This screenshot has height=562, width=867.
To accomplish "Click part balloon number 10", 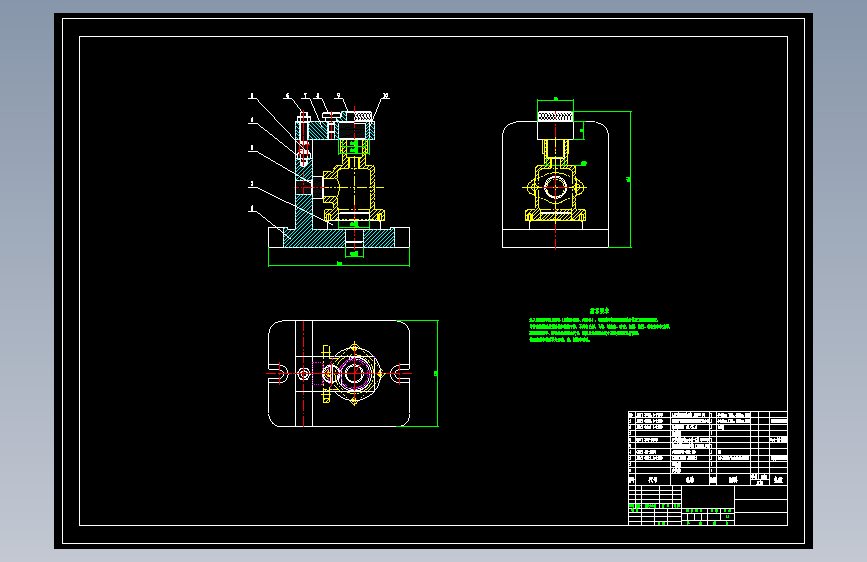I will [x=385, y=96].
